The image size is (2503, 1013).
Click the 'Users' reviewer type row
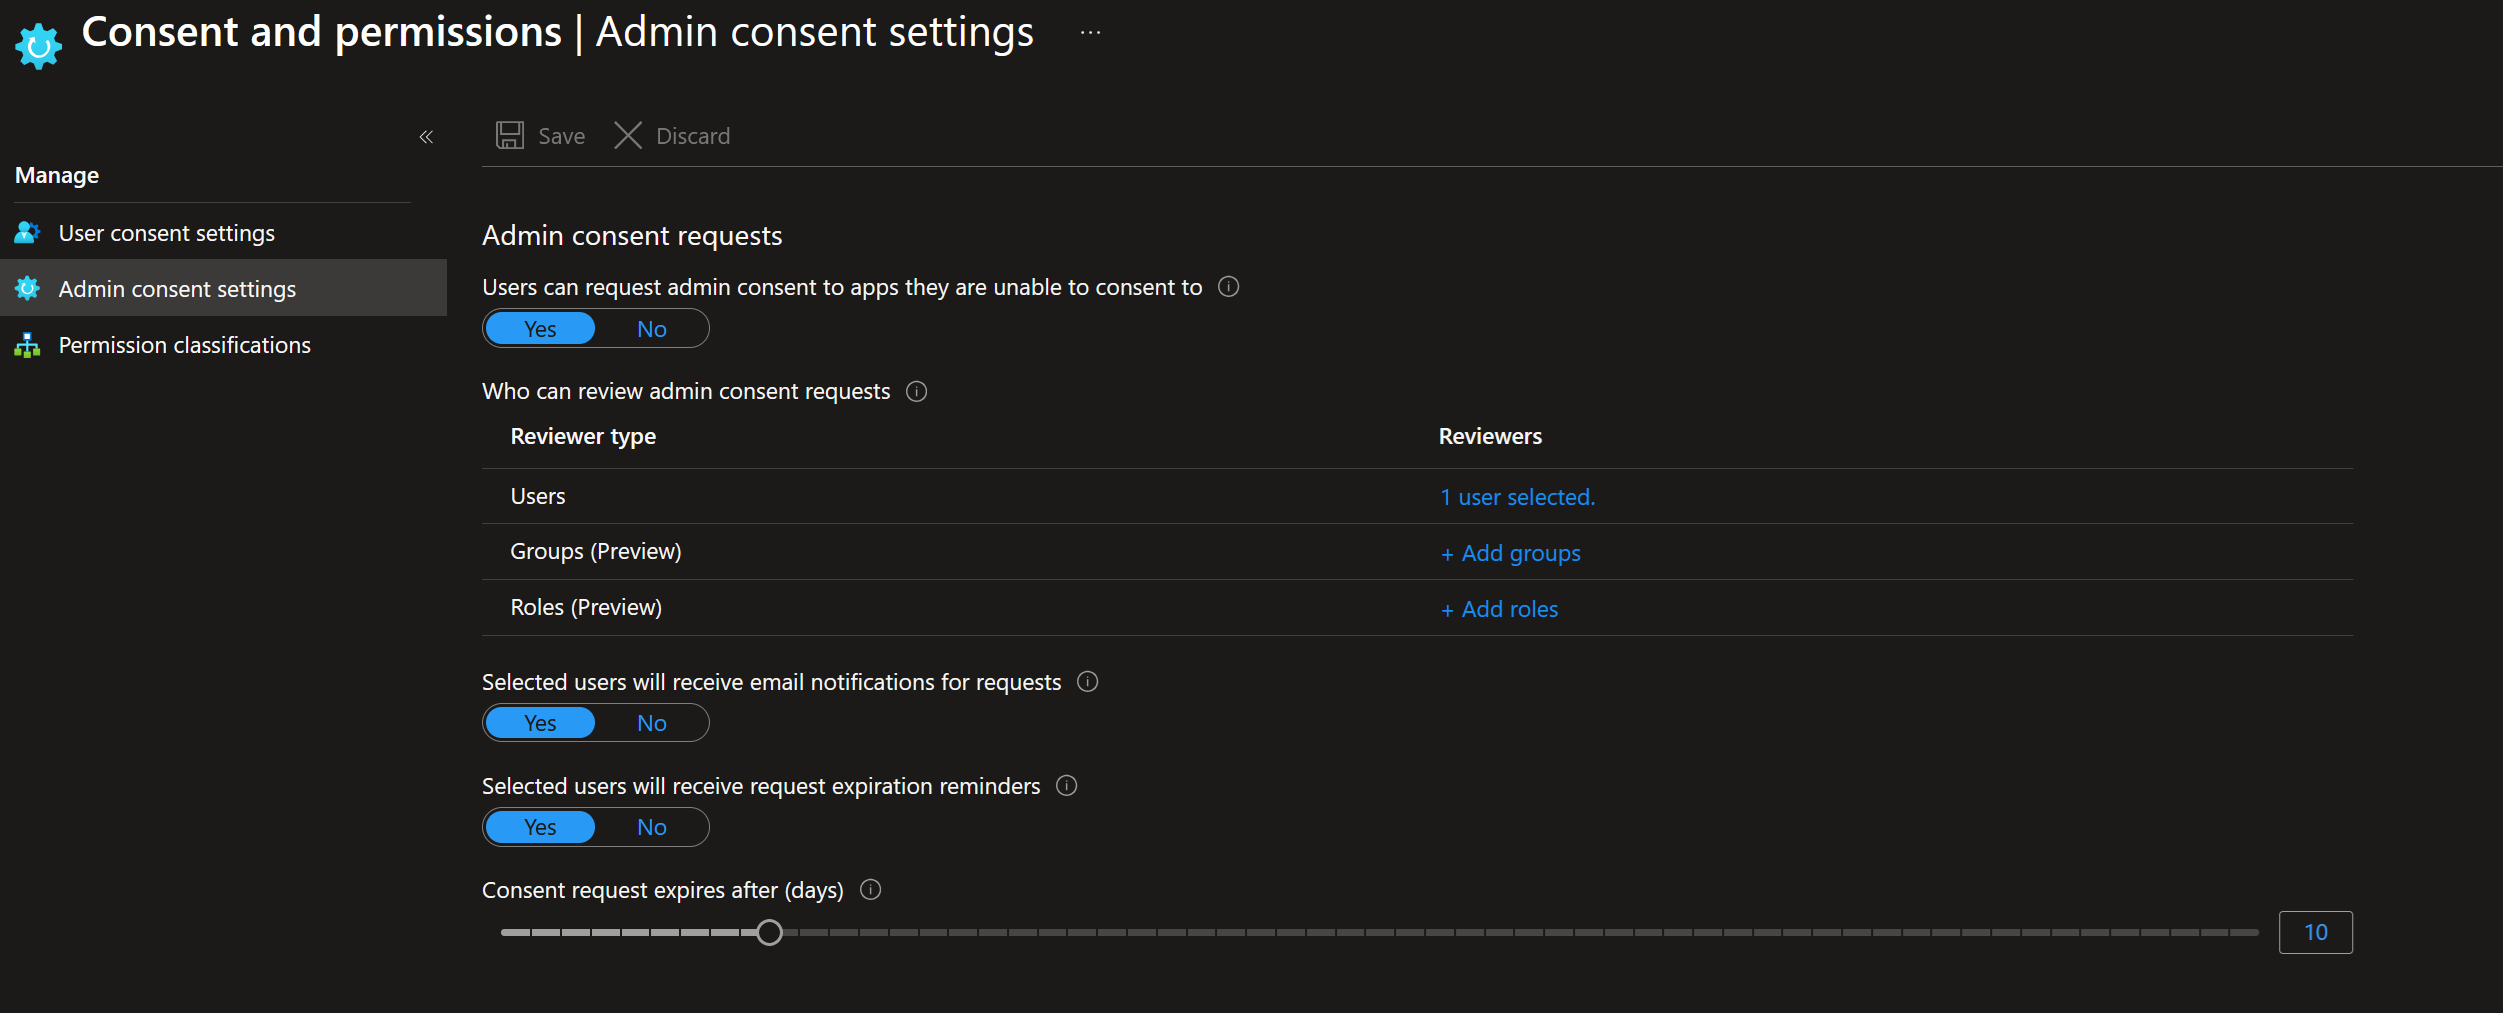(x=1417, y=496)
